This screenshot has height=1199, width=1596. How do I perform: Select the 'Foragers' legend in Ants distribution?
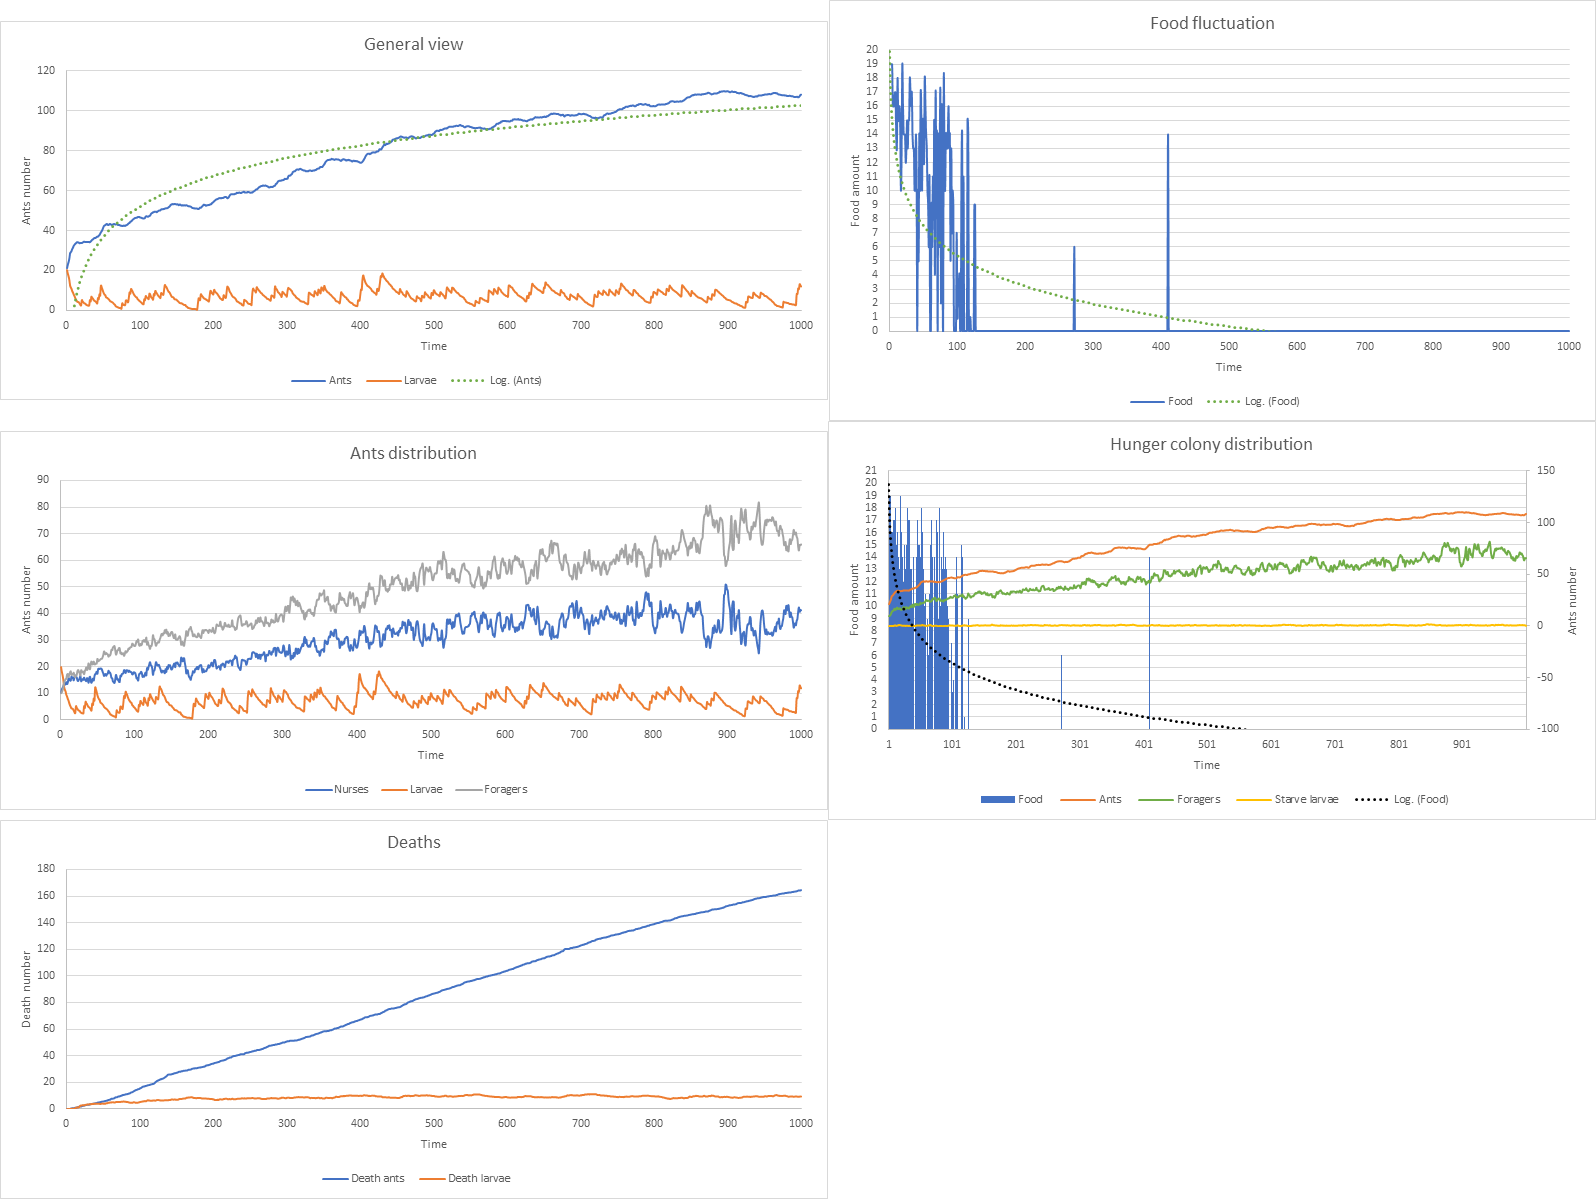pos(492,789)
